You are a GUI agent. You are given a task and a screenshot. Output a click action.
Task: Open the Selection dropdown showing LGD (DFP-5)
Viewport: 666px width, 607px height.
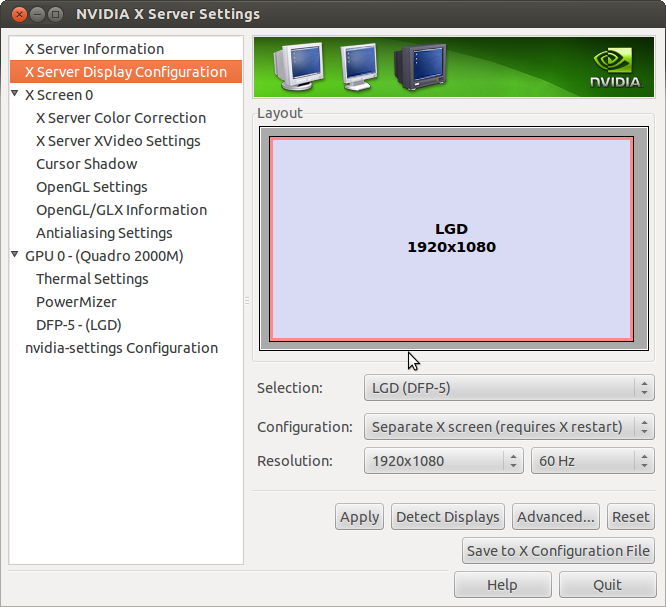point(509,387)
